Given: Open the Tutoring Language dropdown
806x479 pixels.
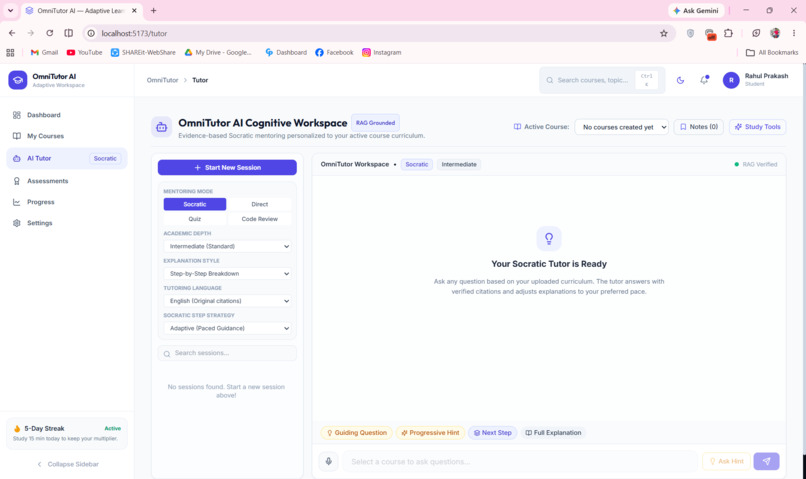Looking at the screenshot, I should (227, 301).
